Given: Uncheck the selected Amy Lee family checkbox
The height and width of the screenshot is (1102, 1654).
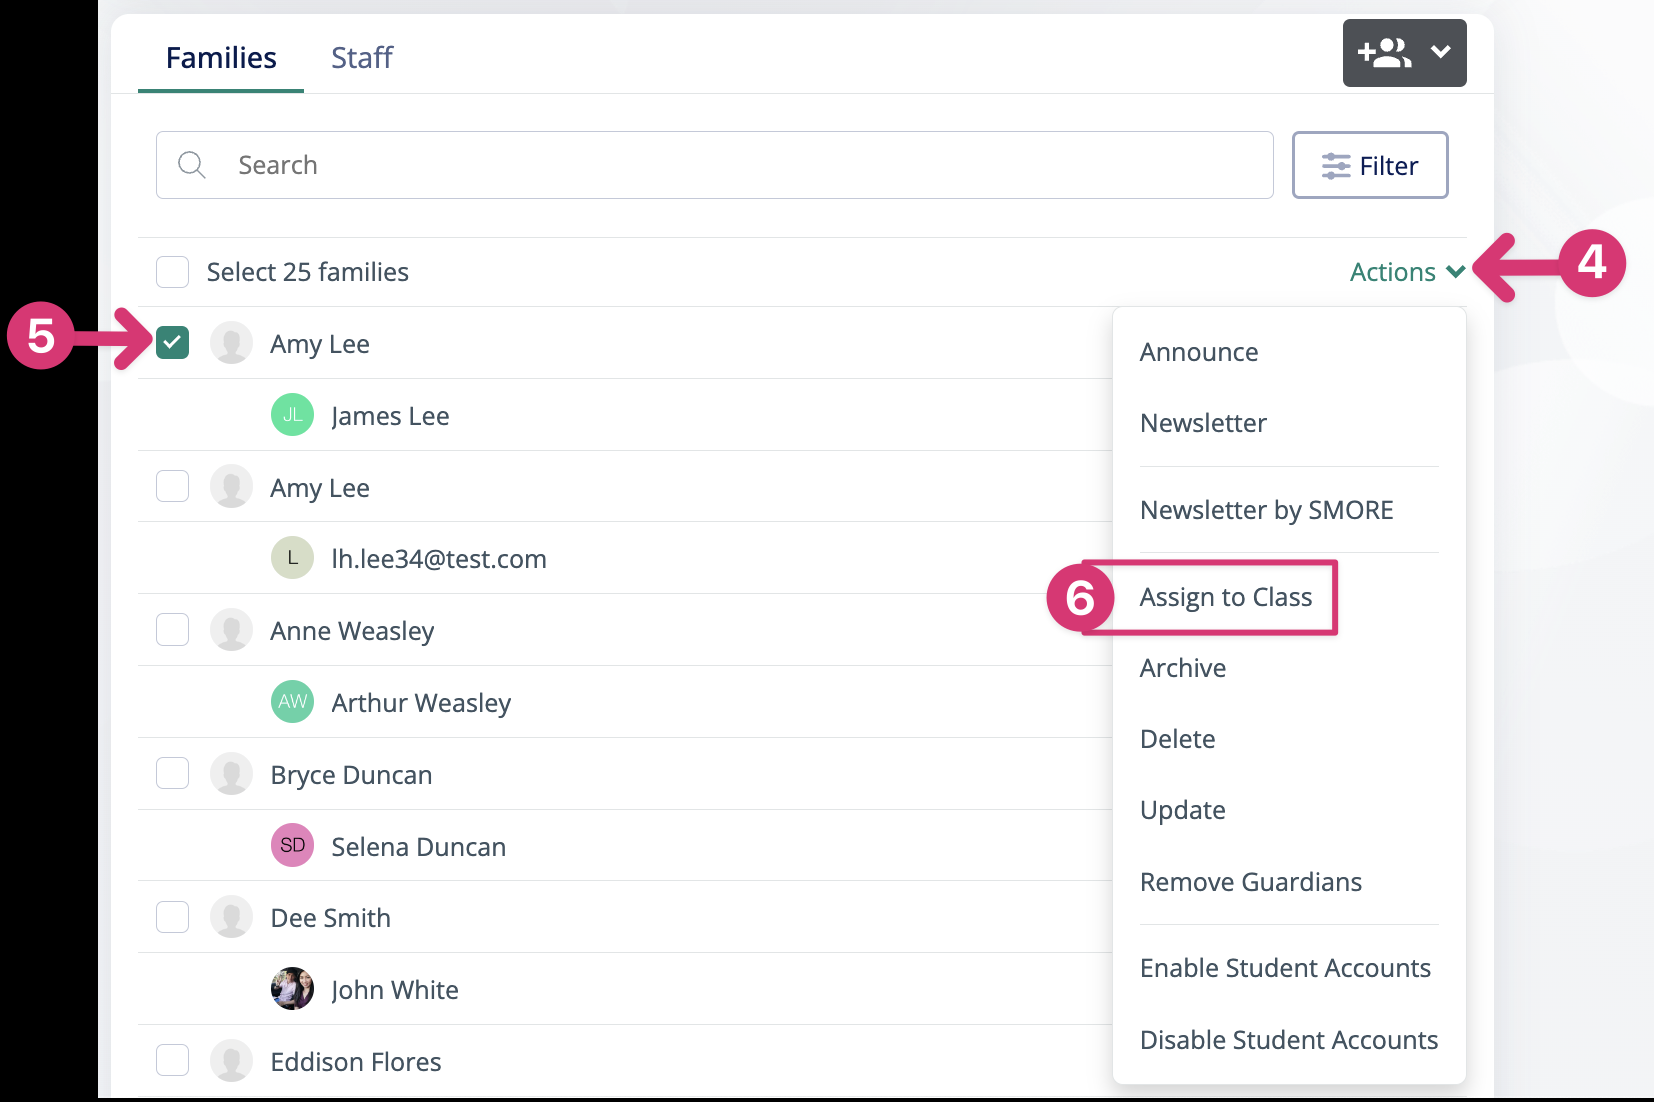Looking at the screenshot, I should click(x=172, y=342).
